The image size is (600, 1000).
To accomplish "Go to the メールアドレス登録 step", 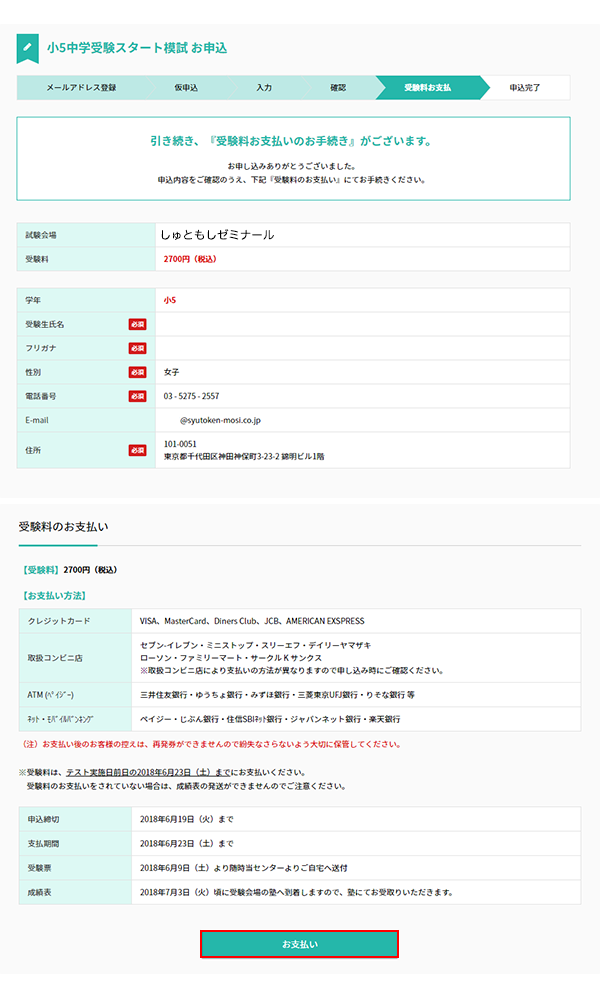I will [x=80, y=88].
